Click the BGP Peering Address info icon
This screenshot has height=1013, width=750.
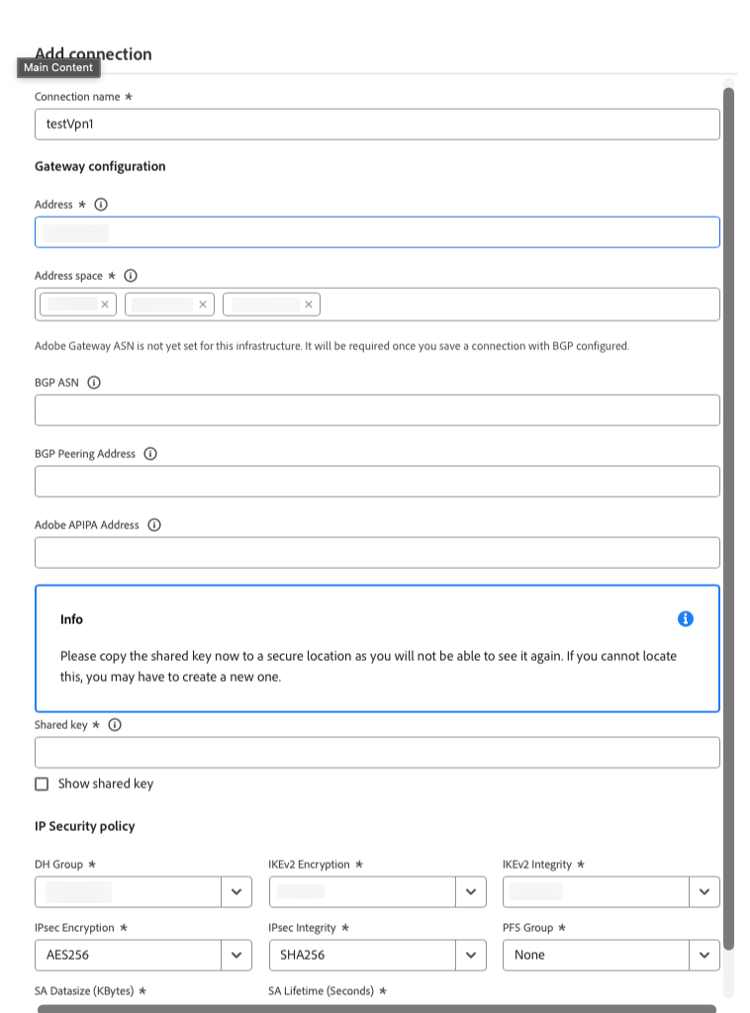(x=151, y=454)
